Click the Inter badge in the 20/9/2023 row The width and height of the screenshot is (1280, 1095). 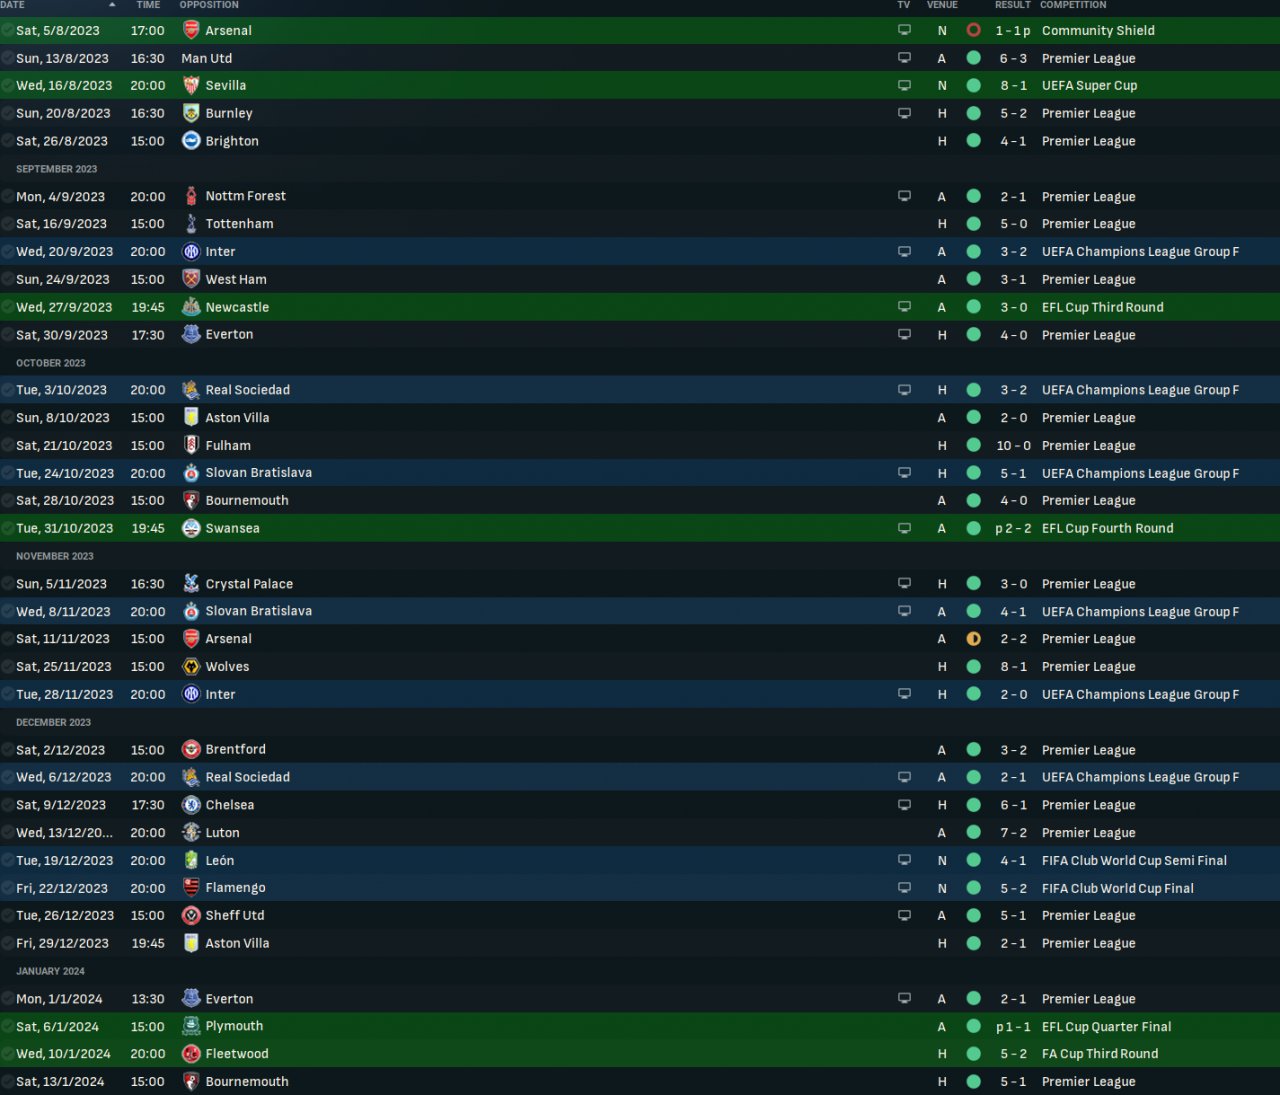191,251
